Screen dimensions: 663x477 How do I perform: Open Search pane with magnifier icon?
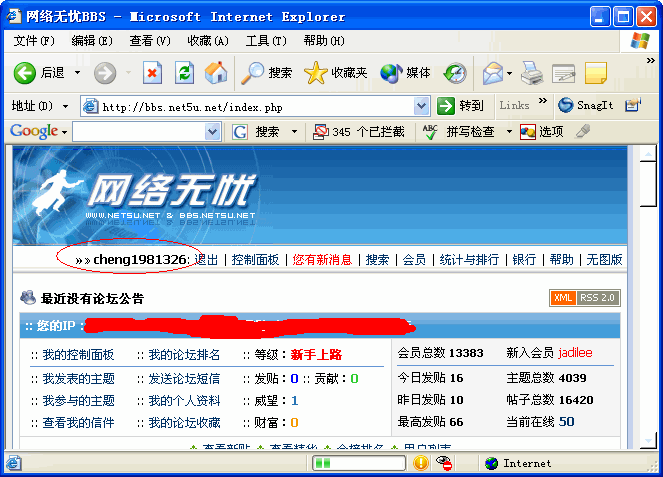(252, 73)
